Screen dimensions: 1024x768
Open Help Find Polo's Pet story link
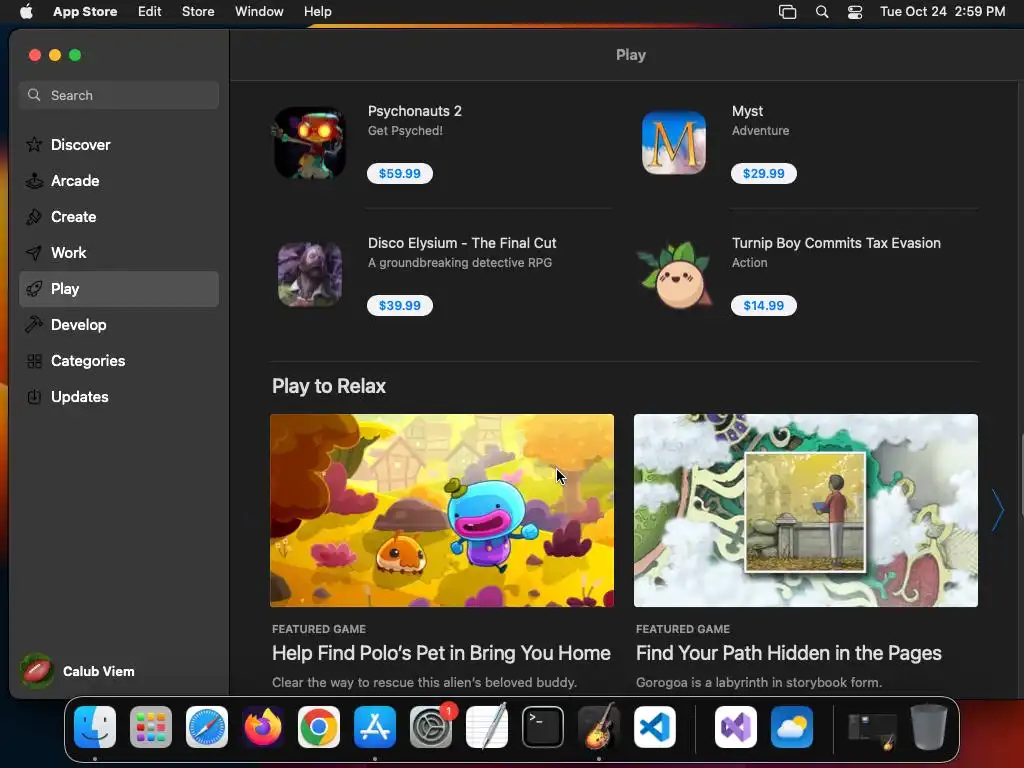pyautogui.click(x=441, y=653)
